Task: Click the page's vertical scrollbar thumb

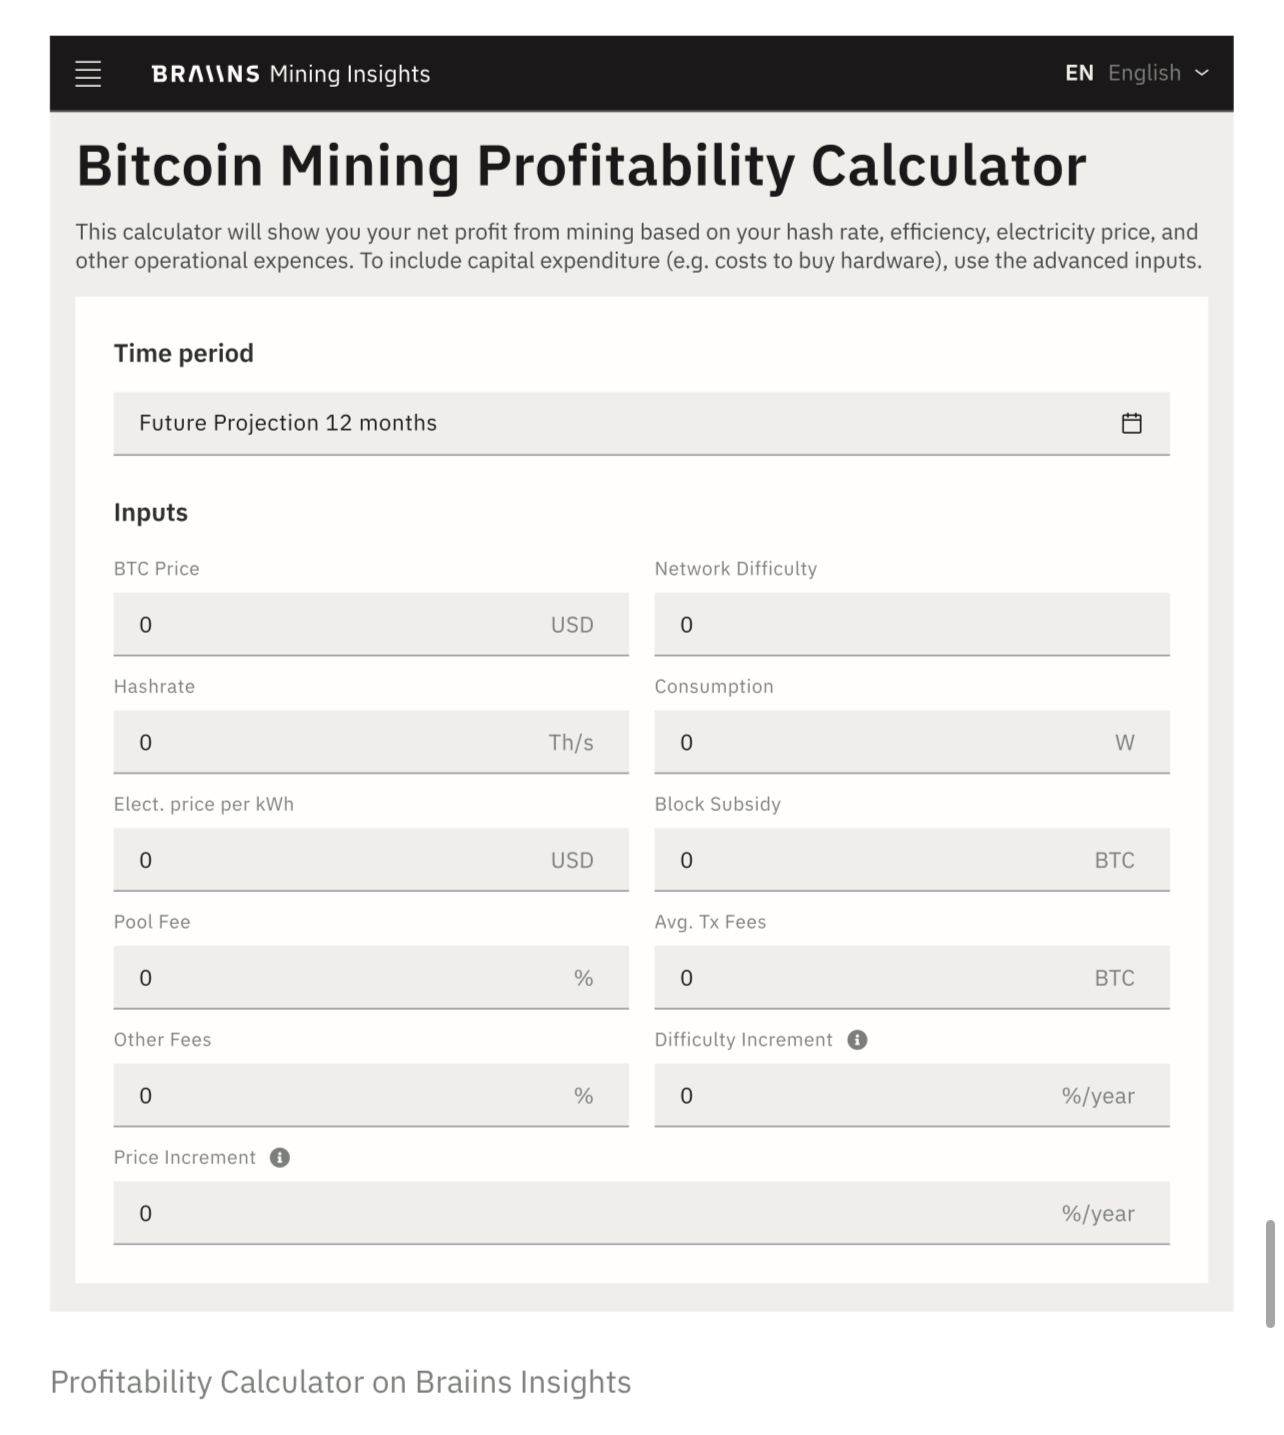Action: (x=1270, y=1273)
